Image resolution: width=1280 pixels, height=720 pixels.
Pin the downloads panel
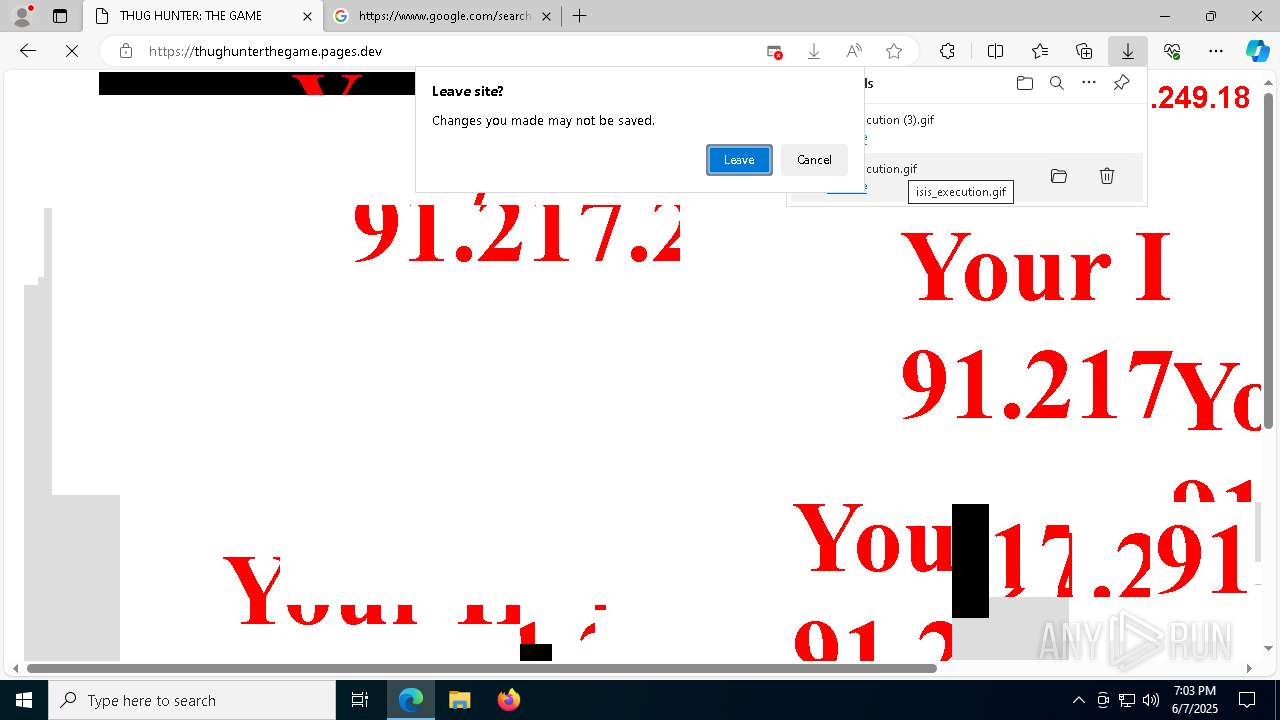[1122, 83]
